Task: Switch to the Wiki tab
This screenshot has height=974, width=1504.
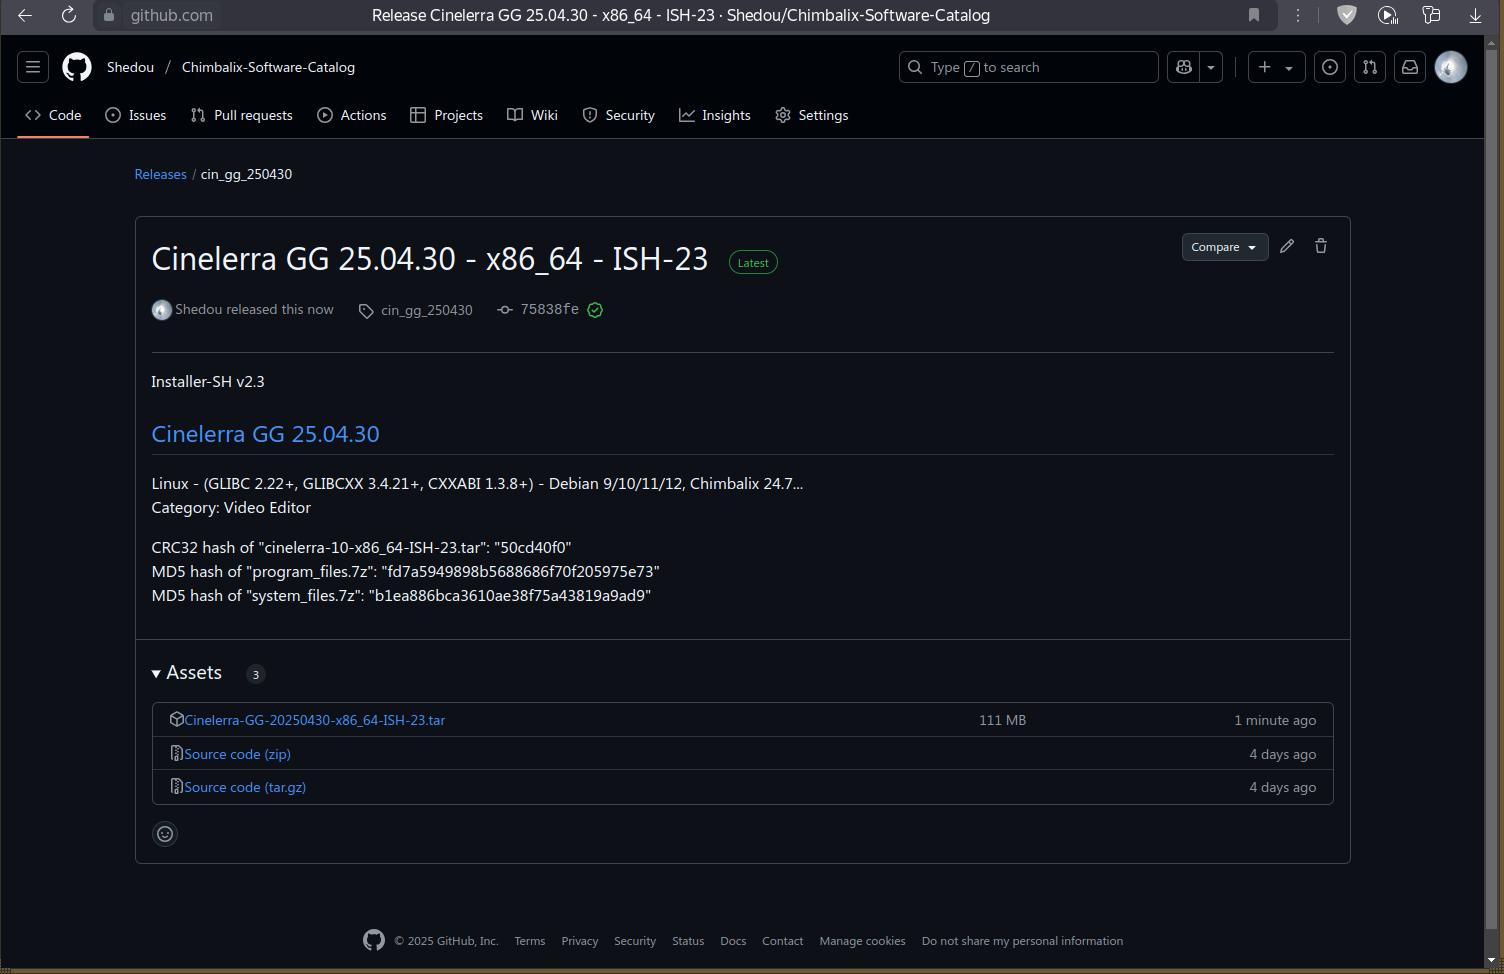Action: pyautogui.click(x=533, y=115)
